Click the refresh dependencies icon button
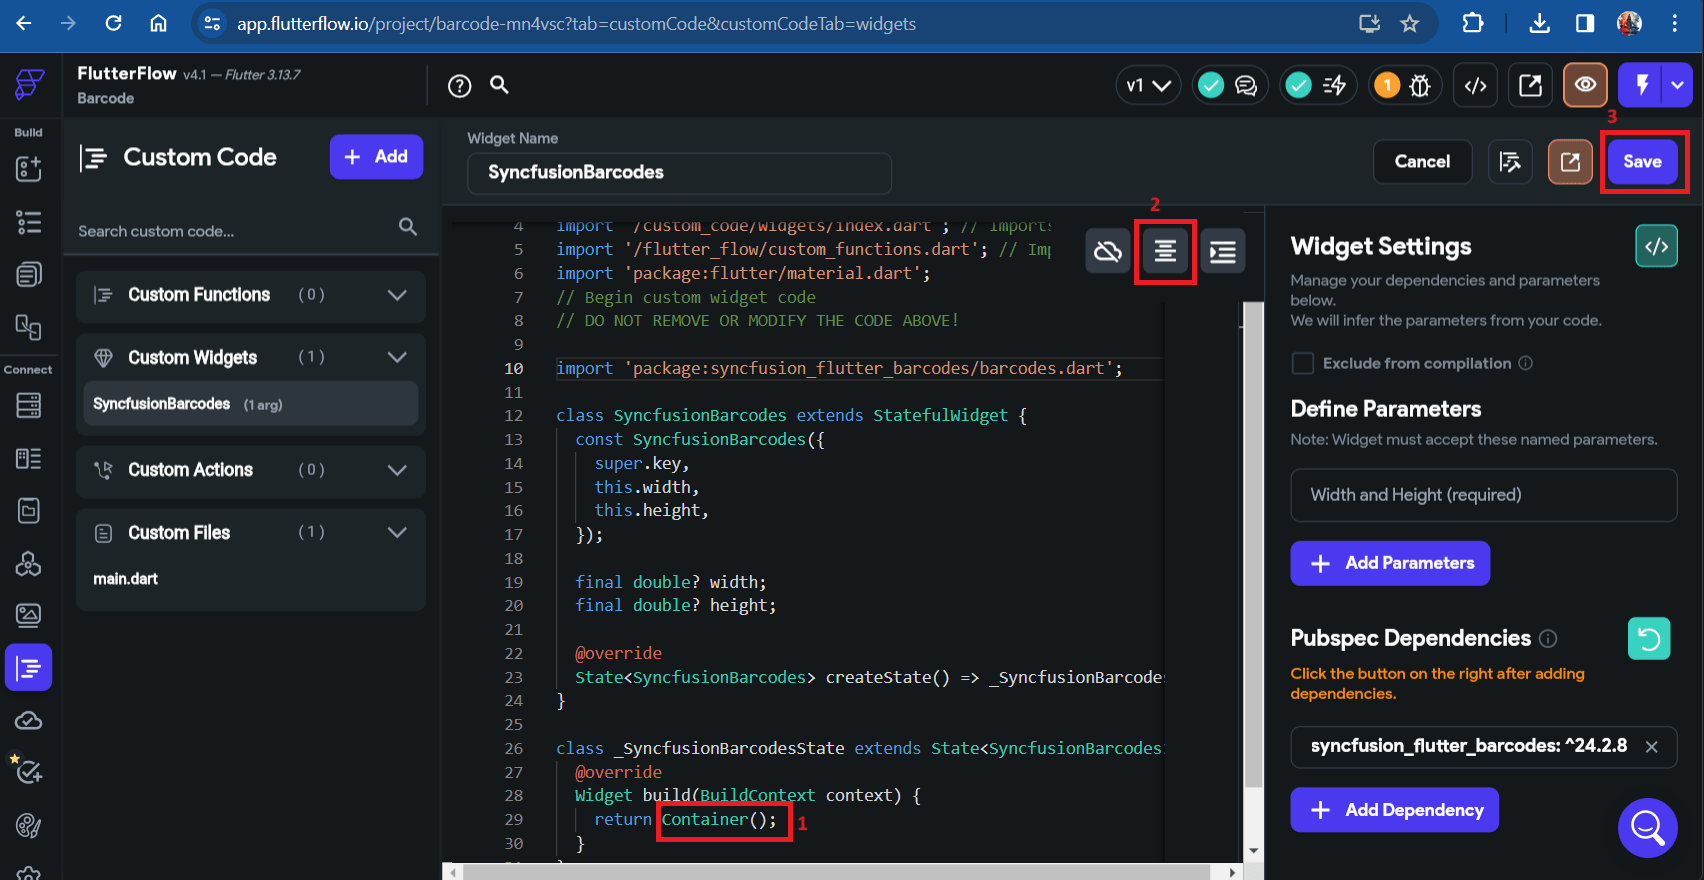1704x880 pixels. pyautogui.click(x=1649, y=638)
